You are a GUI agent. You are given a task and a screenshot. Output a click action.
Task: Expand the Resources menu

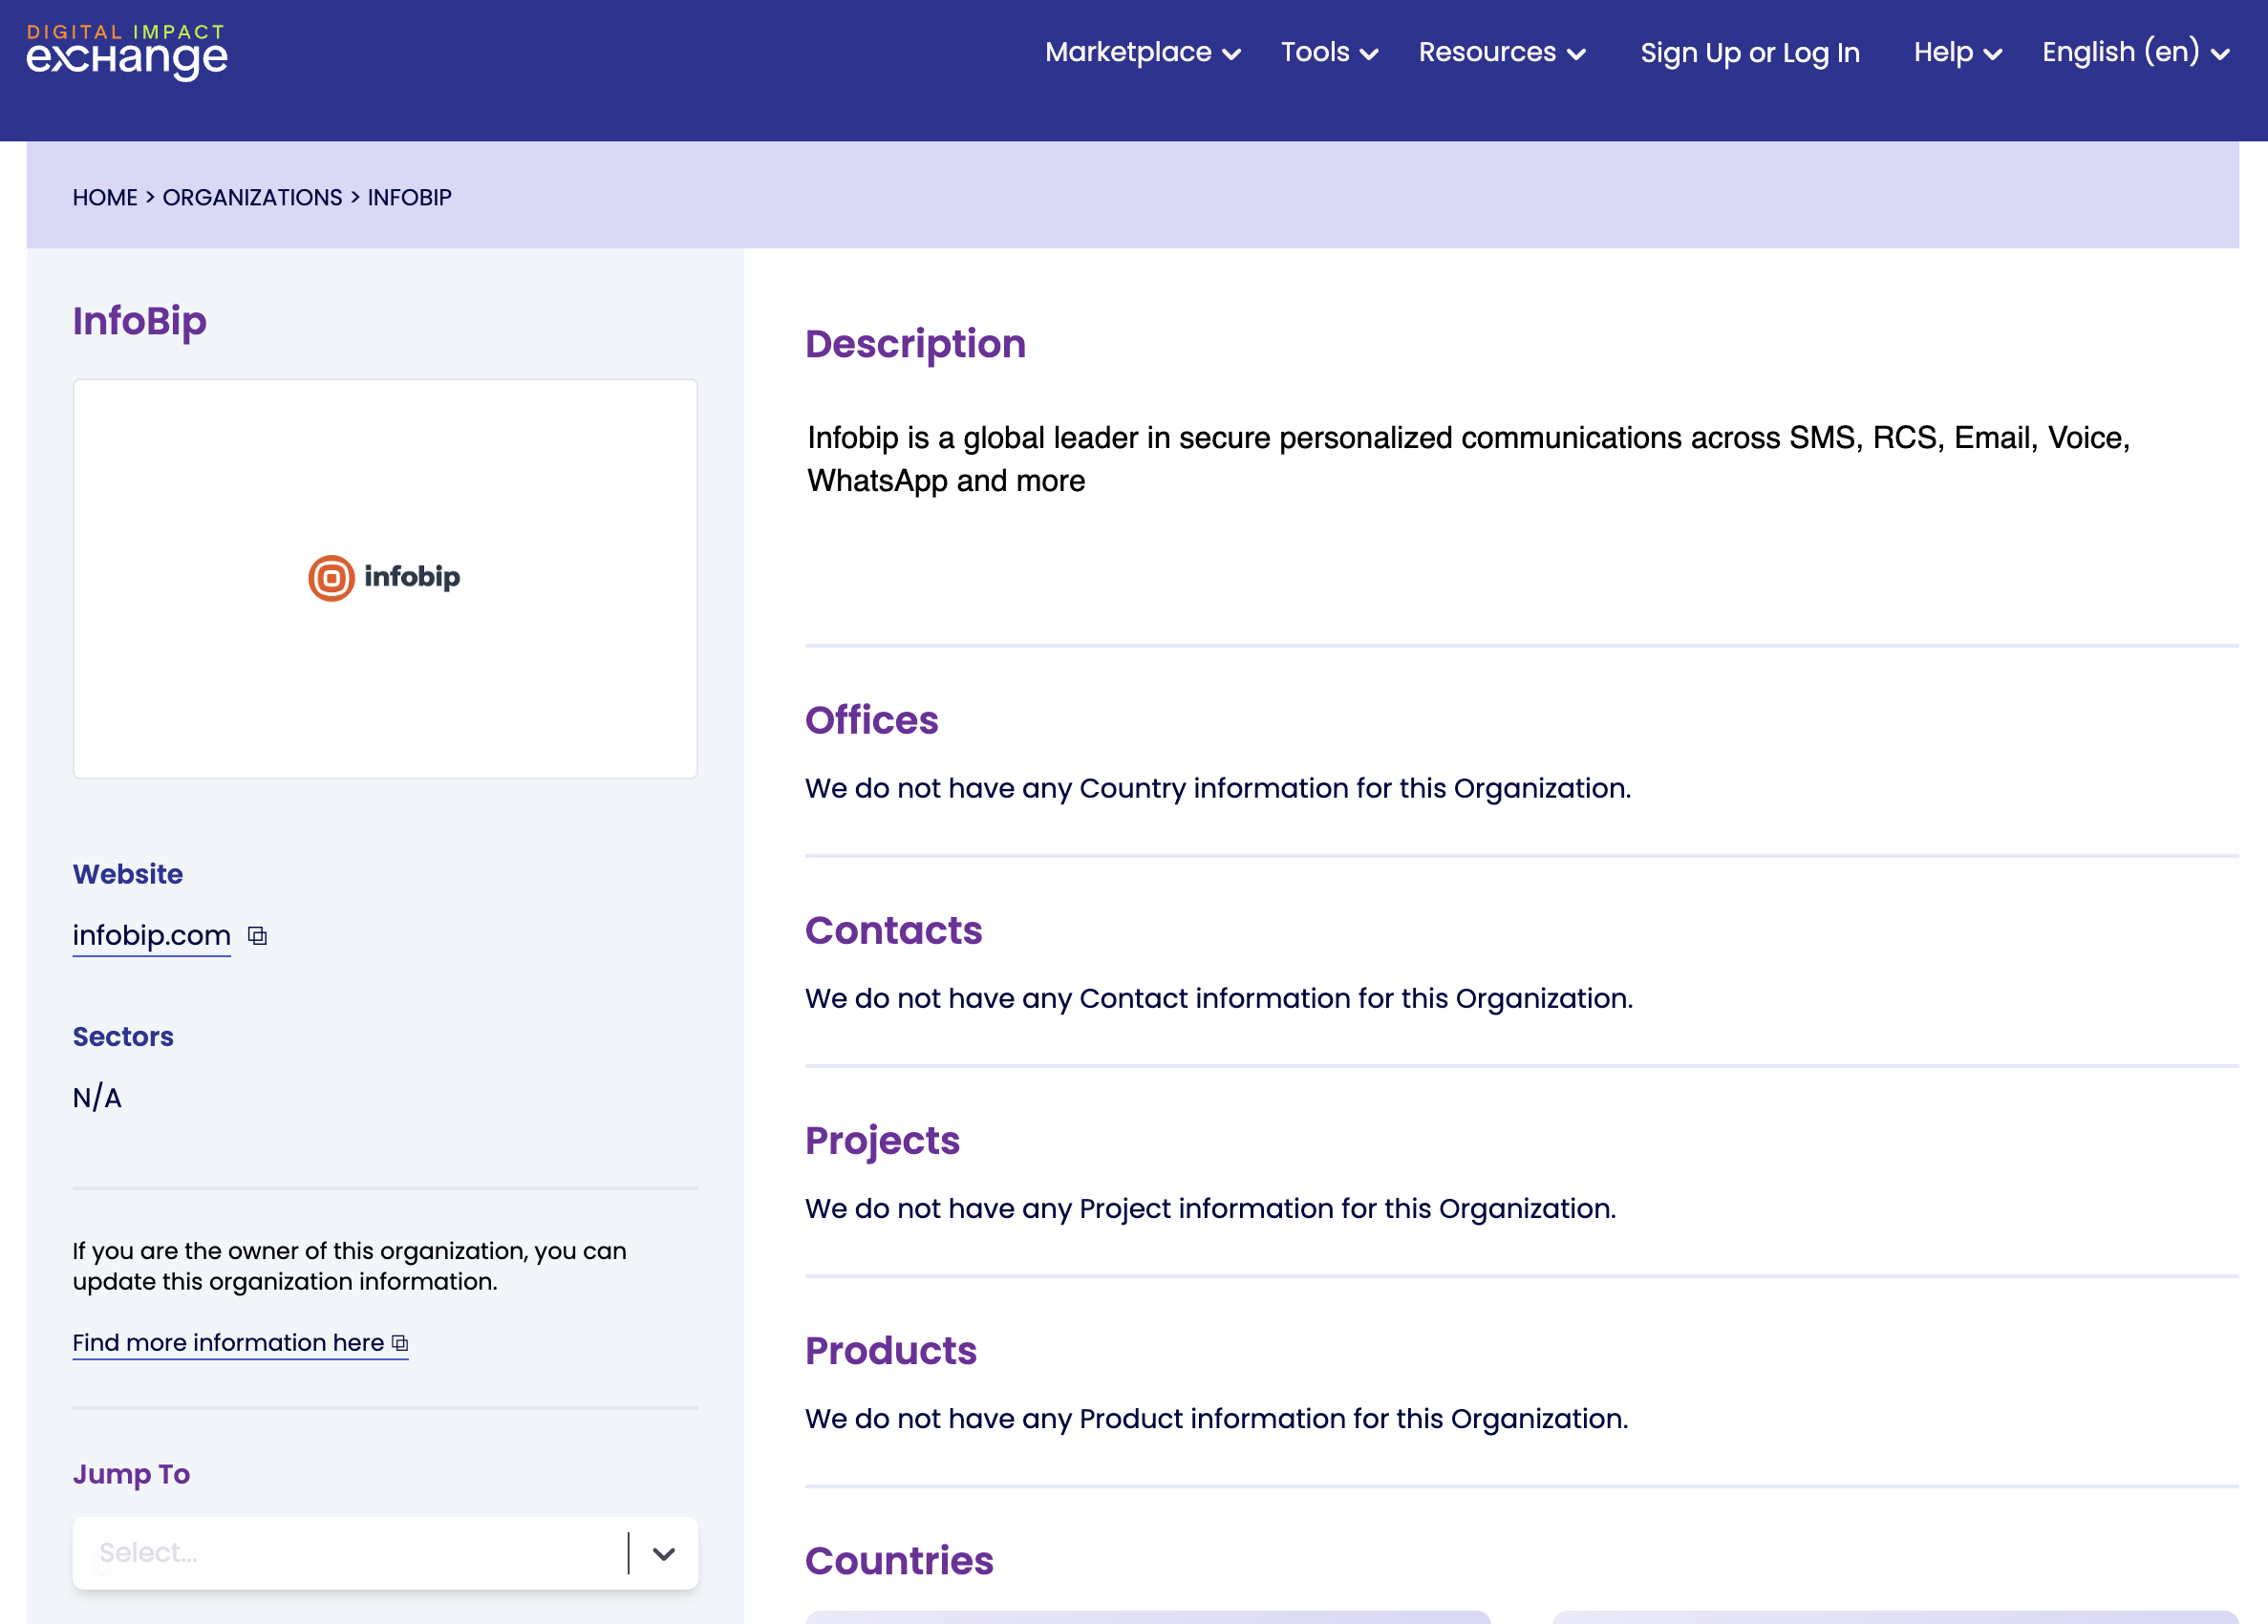1502,52
